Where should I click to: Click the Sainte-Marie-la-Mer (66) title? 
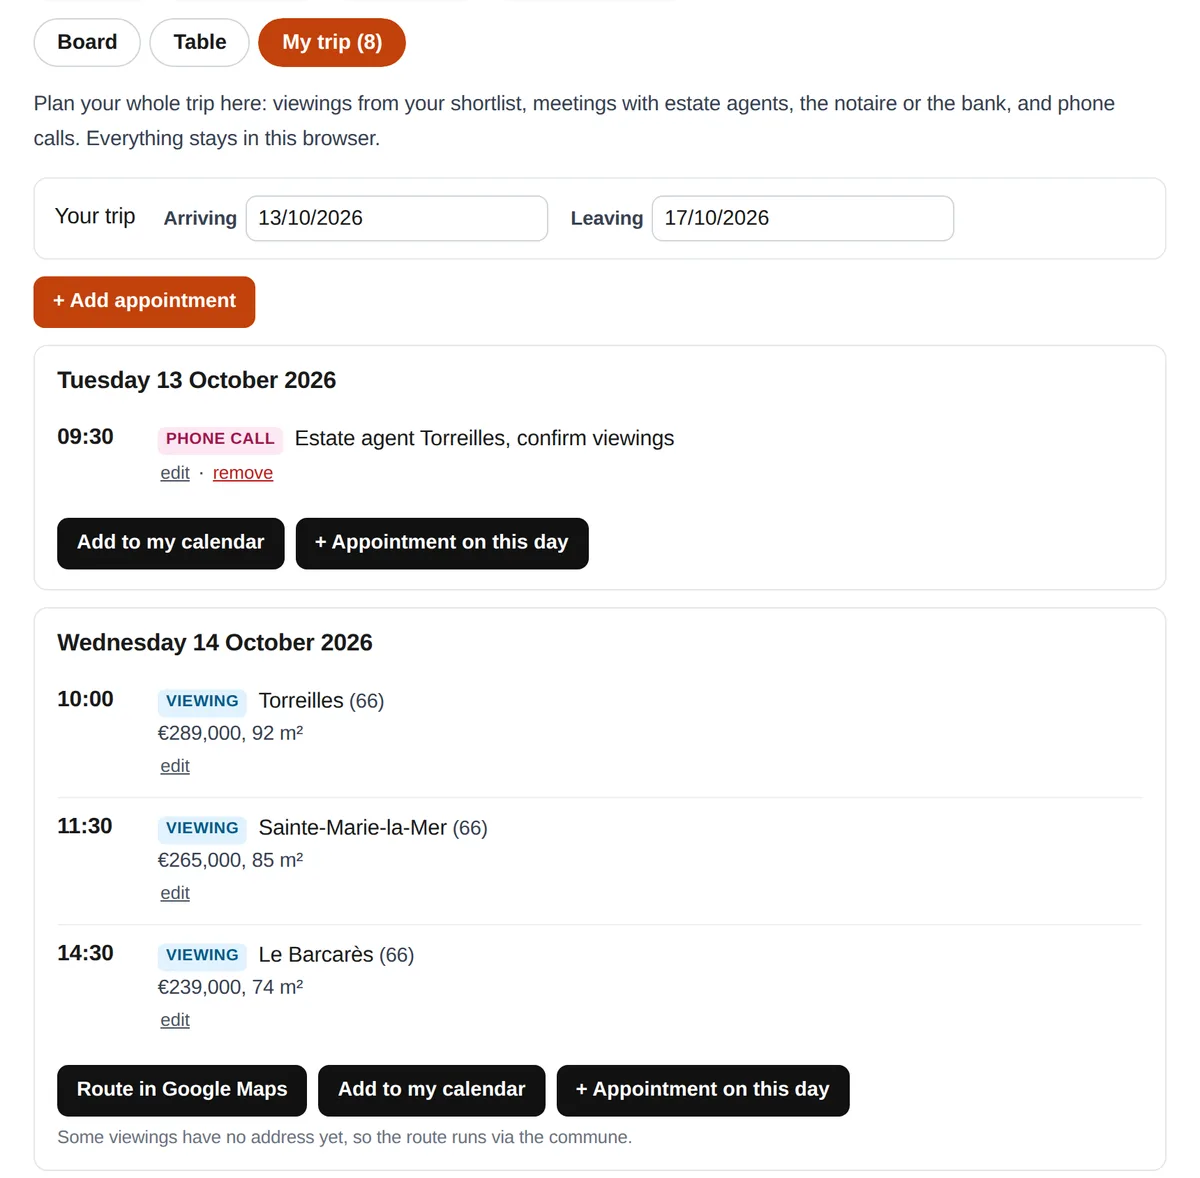[373, 828]
